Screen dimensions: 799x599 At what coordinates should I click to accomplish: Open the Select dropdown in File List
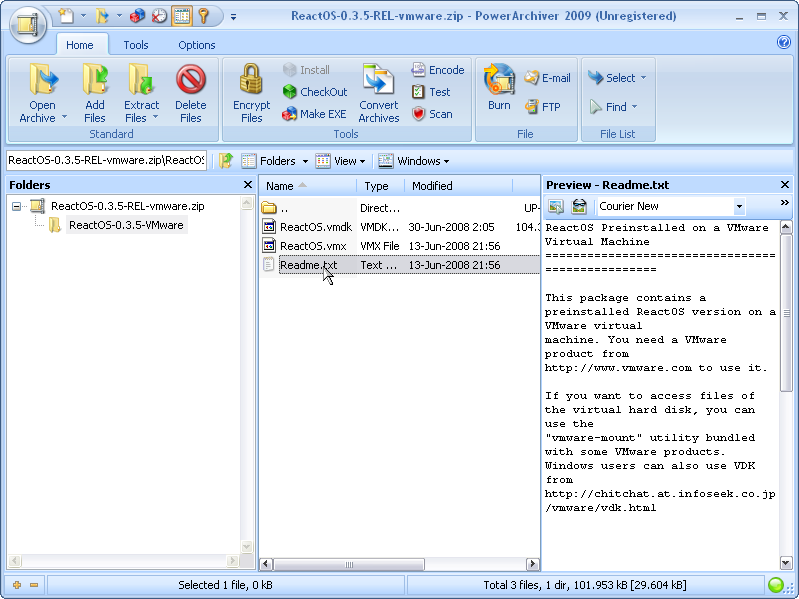coord(617,78)
